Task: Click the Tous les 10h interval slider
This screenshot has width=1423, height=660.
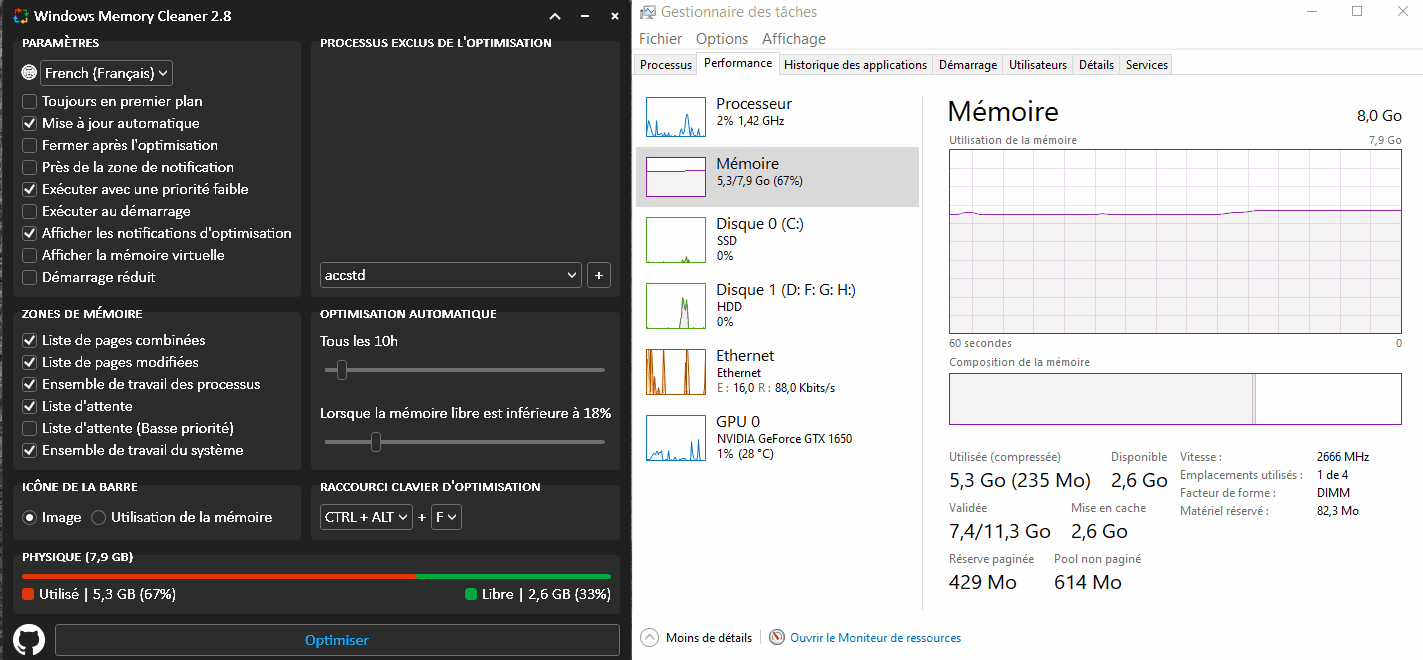Action: click(342, 370)
